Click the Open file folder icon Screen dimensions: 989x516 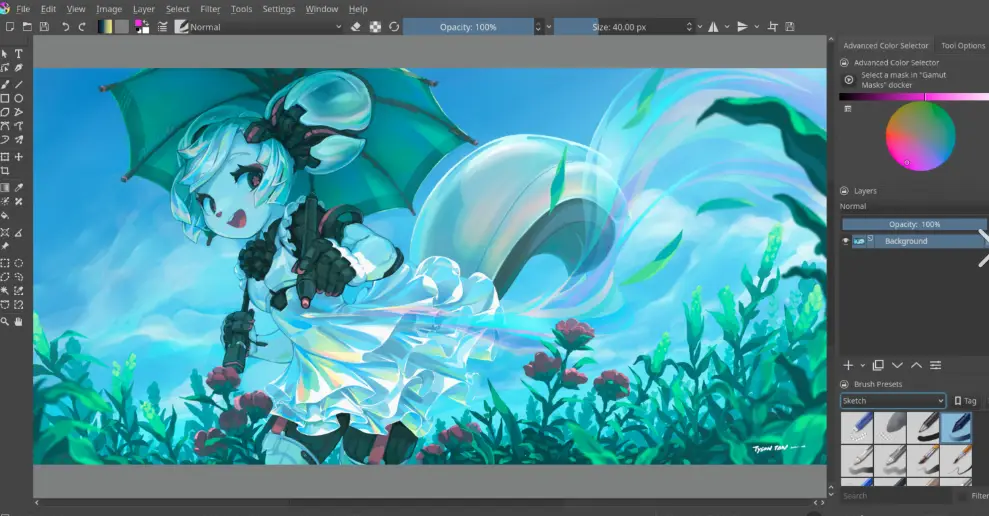[x=27, y=26]
